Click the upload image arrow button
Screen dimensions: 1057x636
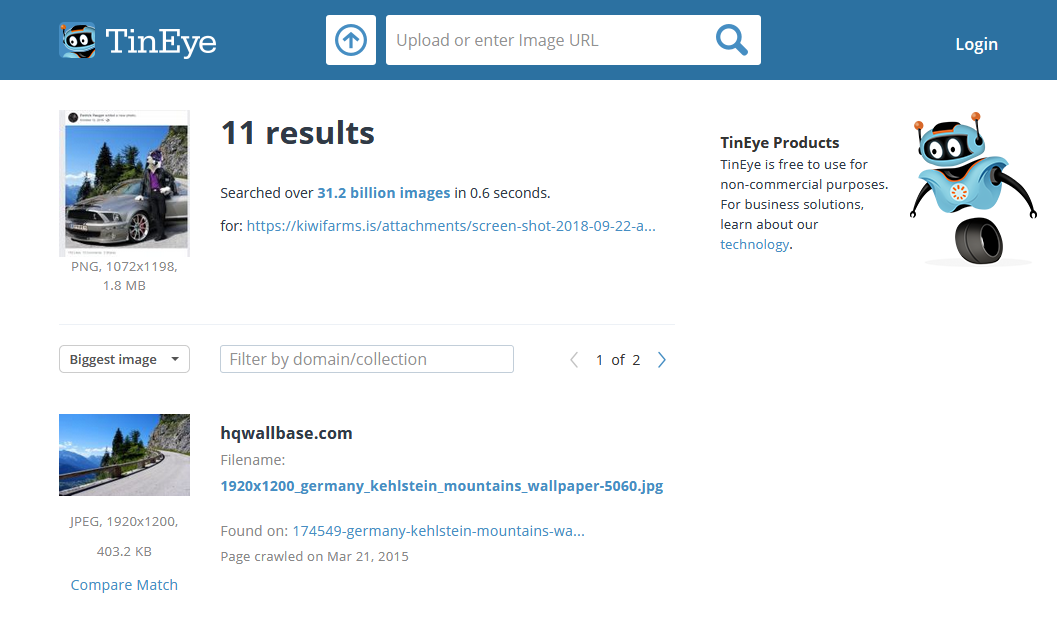tap(351, 40)
